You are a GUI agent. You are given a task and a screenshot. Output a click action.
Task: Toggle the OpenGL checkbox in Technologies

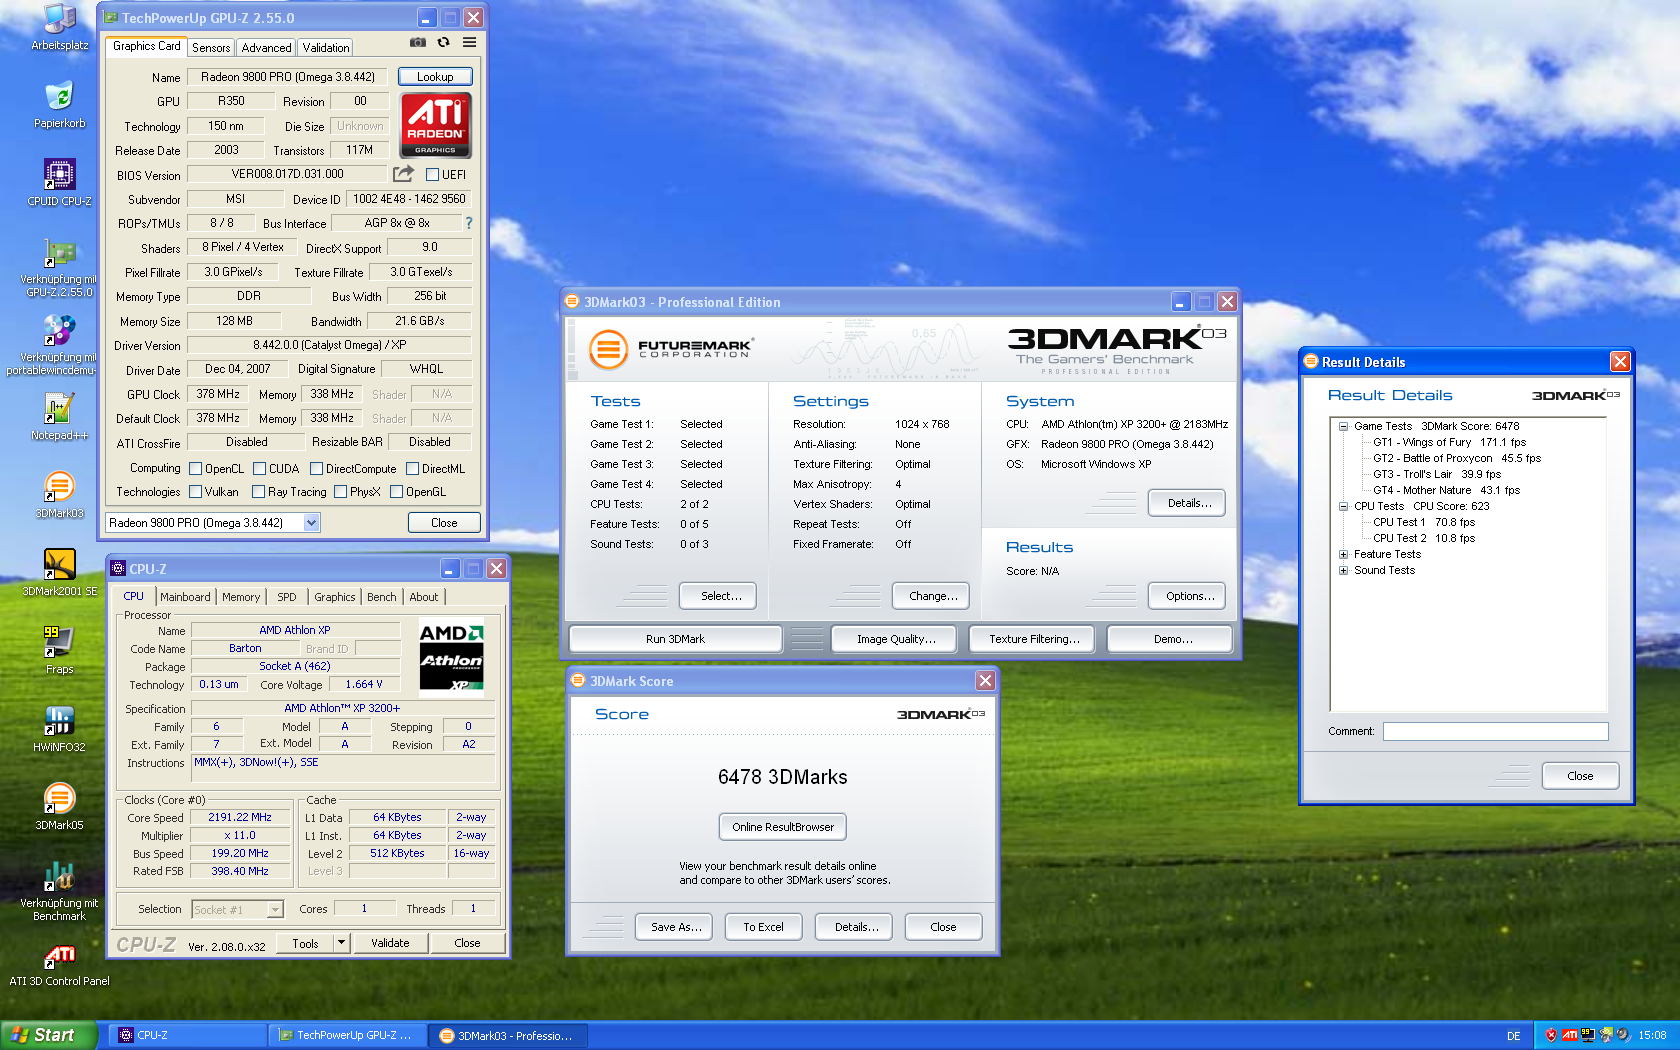click(396, 491)
